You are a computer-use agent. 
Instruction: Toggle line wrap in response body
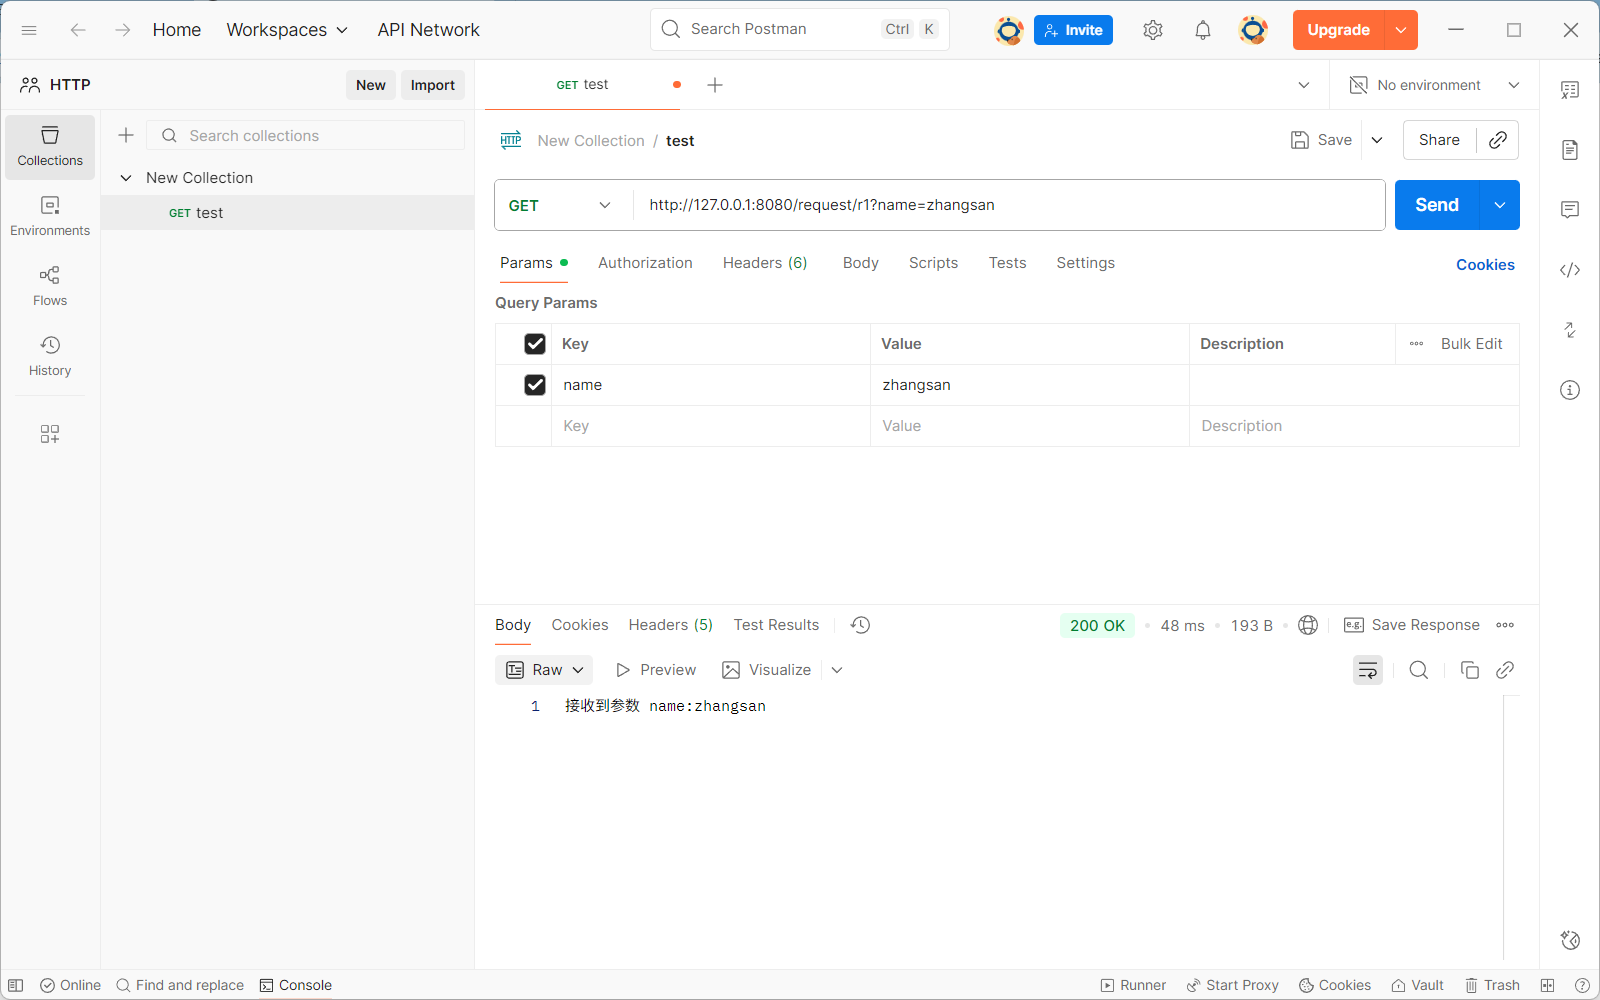(x=1368, y=670)
